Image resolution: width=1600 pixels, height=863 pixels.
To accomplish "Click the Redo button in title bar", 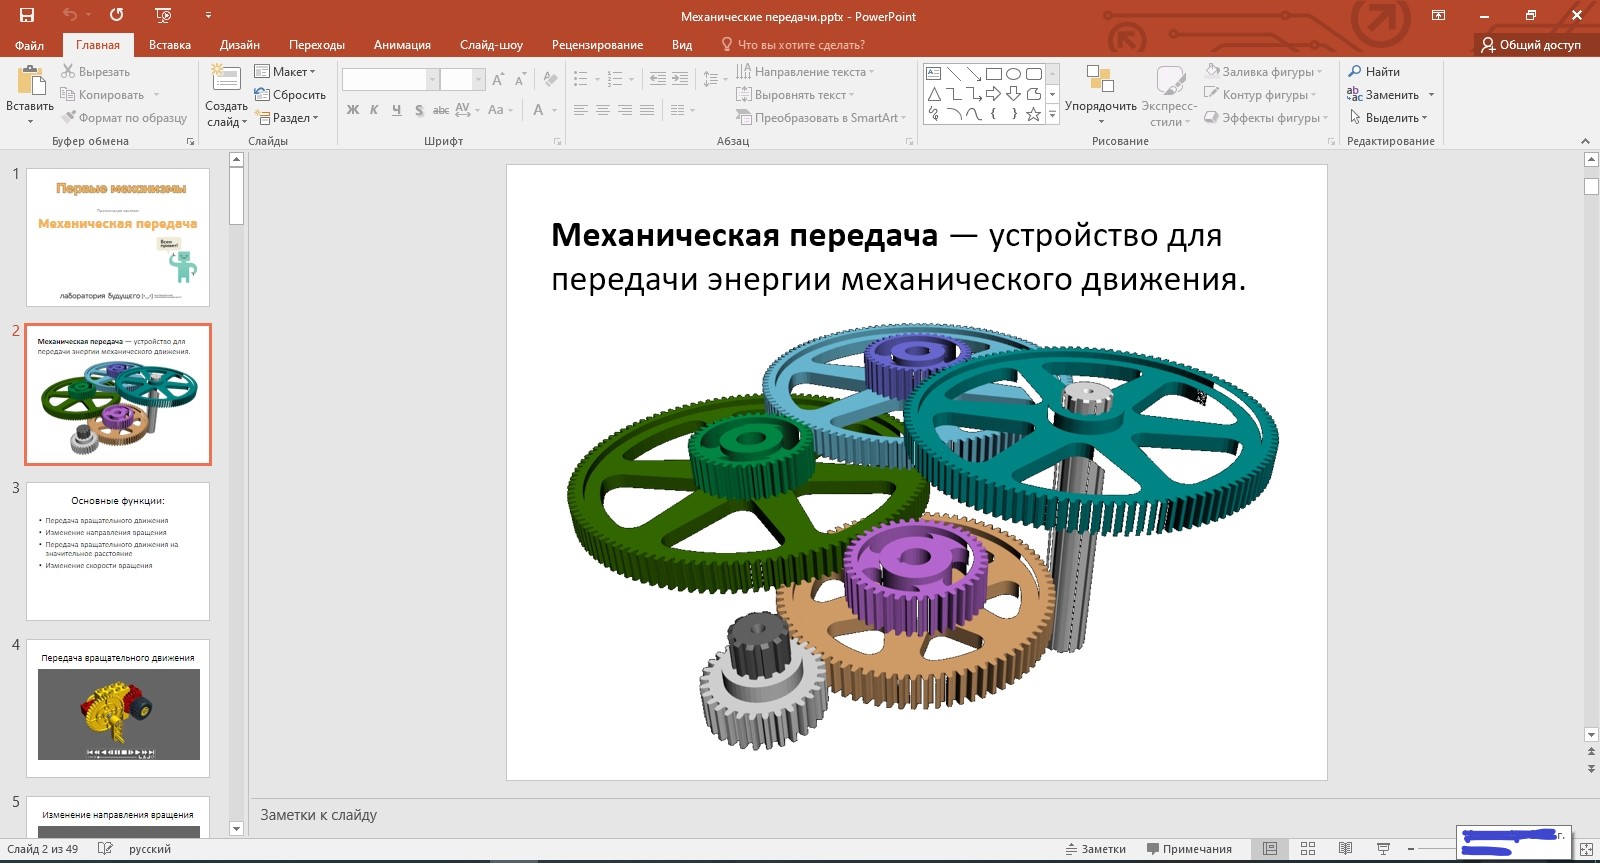I will tap(117, 15).
